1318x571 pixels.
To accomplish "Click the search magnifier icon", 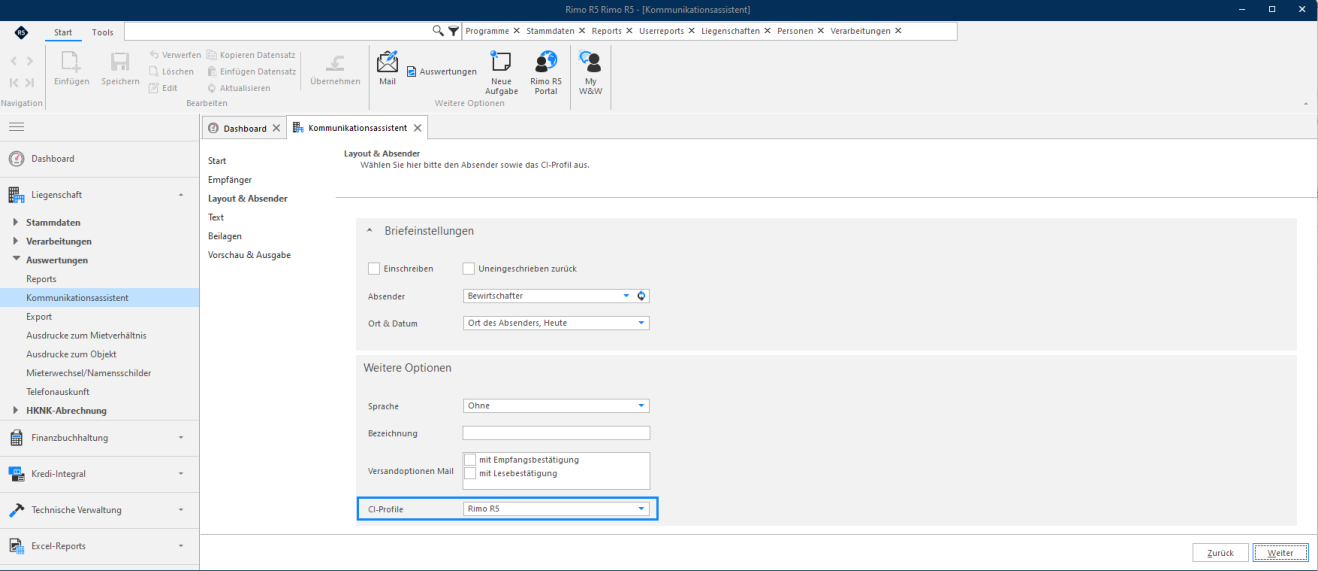I will (438, 31).
